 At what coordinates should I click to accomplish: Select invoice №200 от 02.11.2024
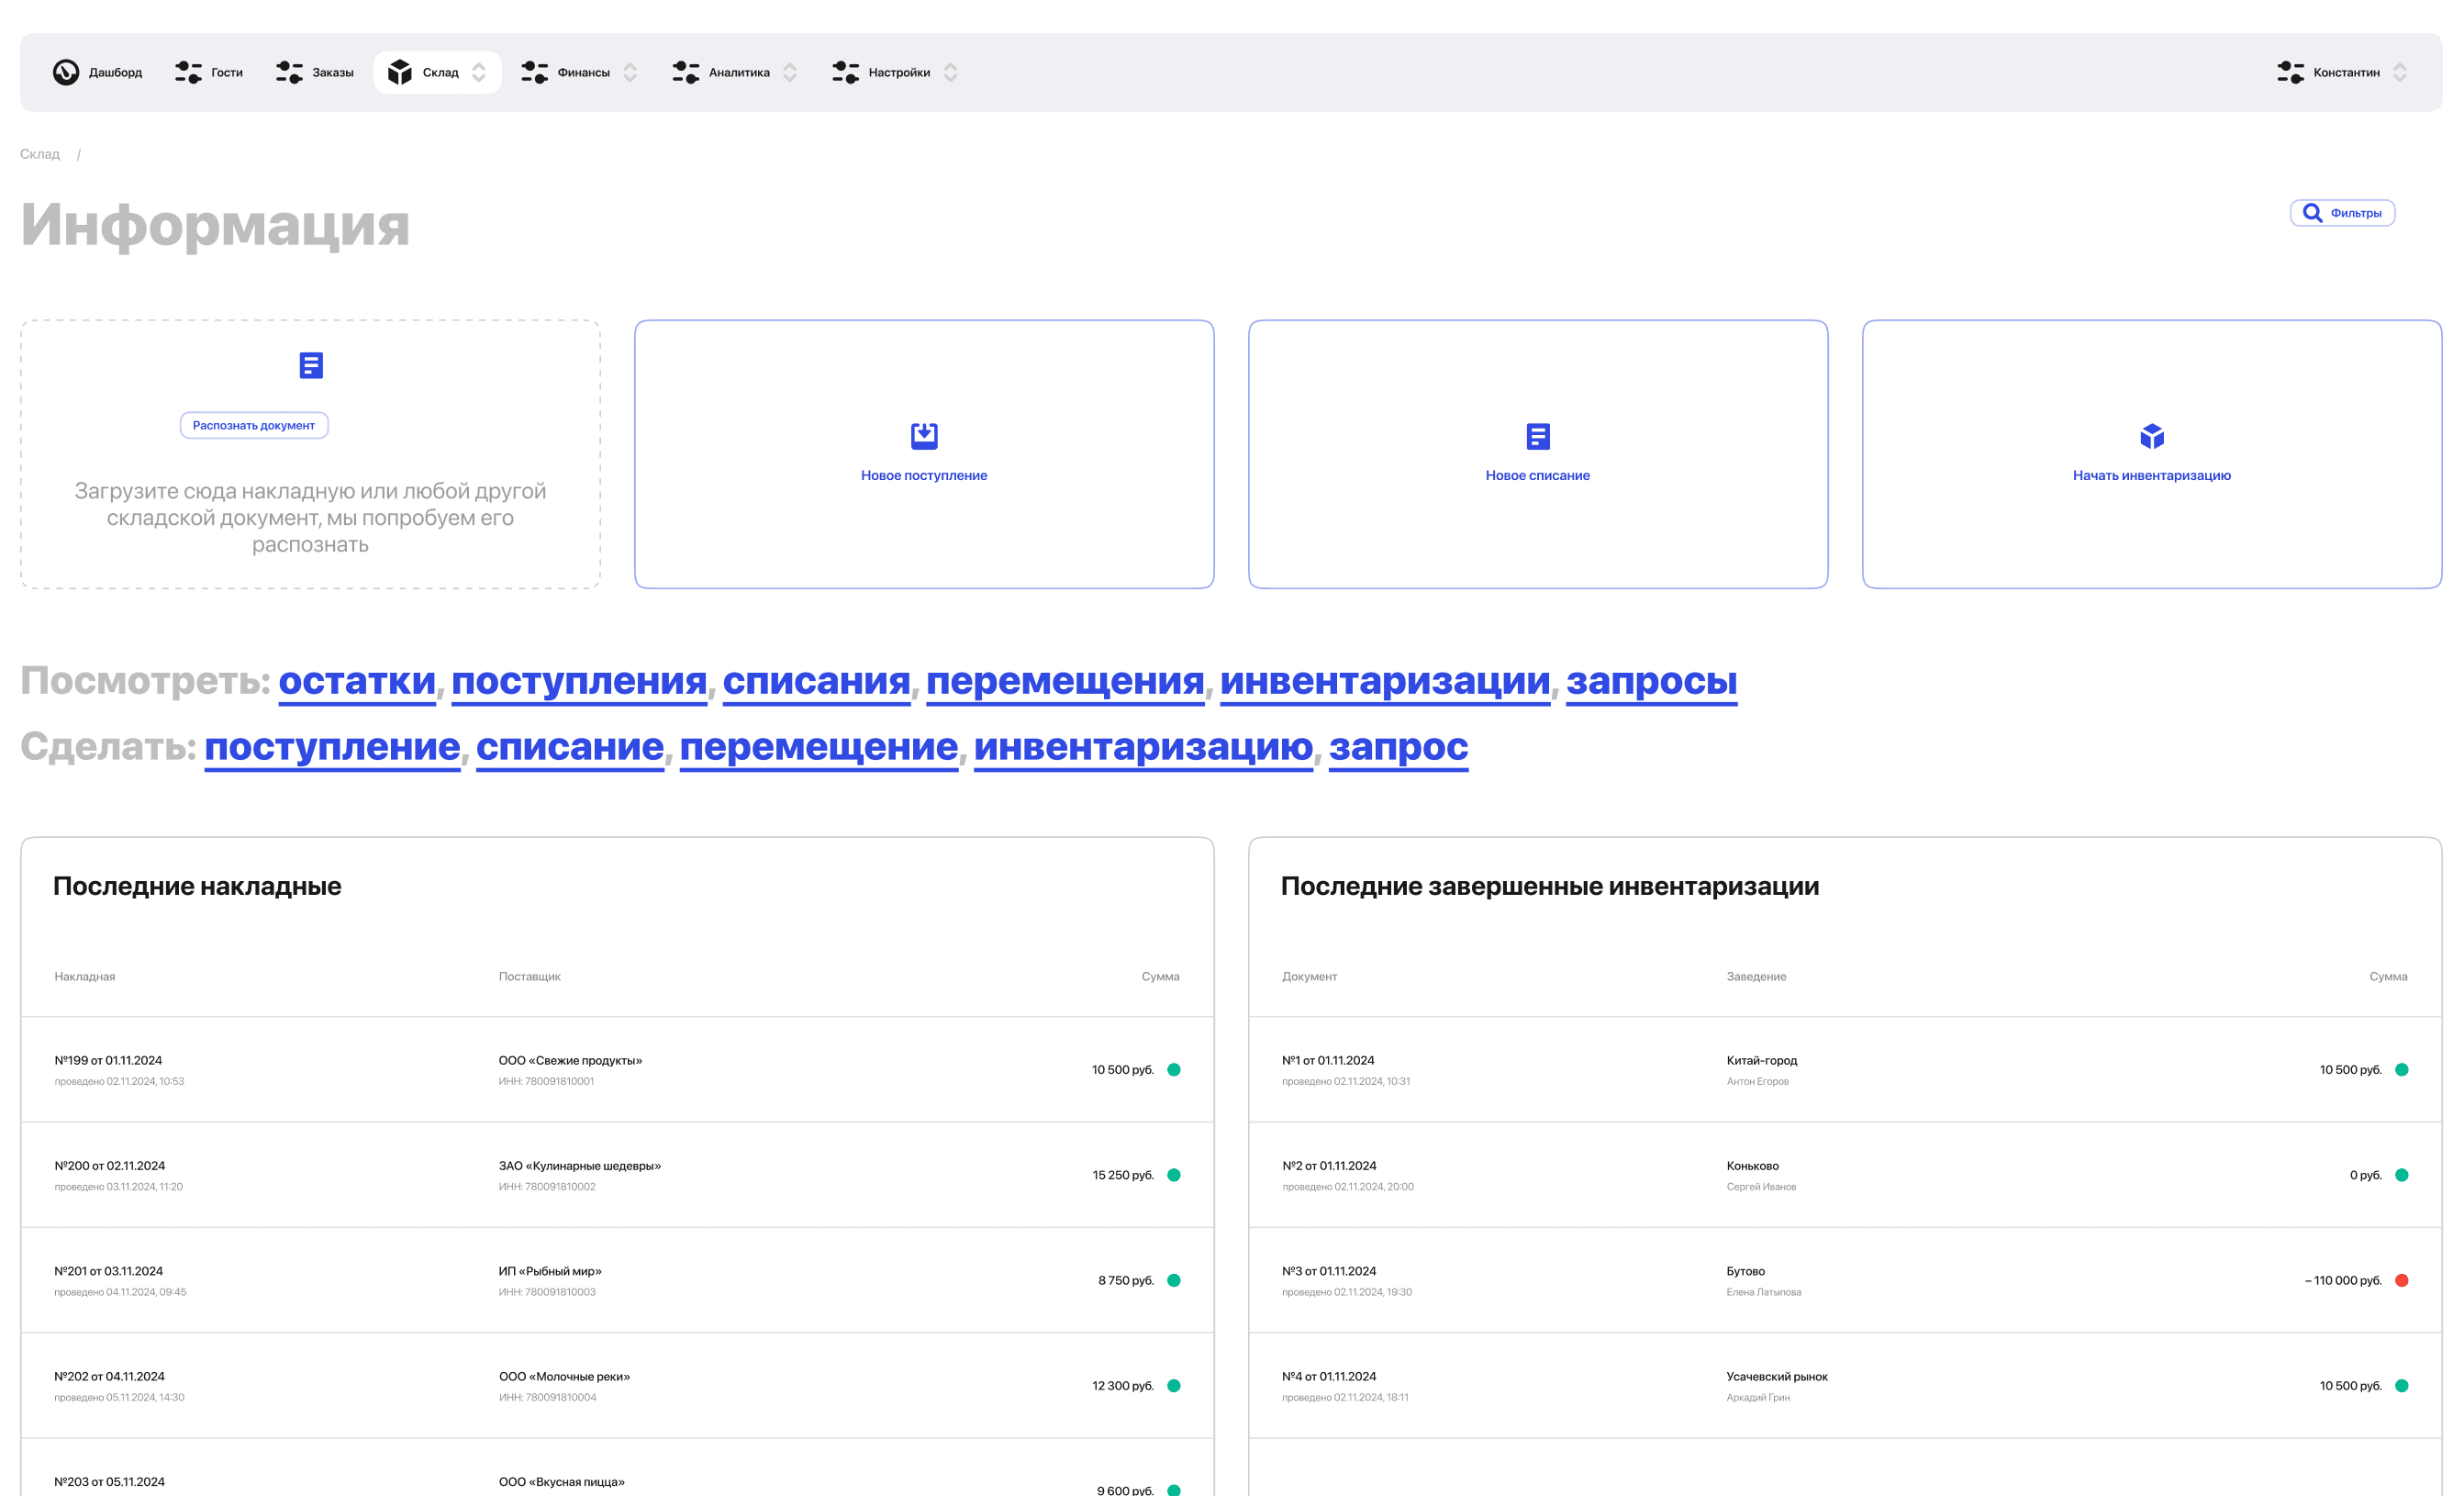[x=110, y=1166]
